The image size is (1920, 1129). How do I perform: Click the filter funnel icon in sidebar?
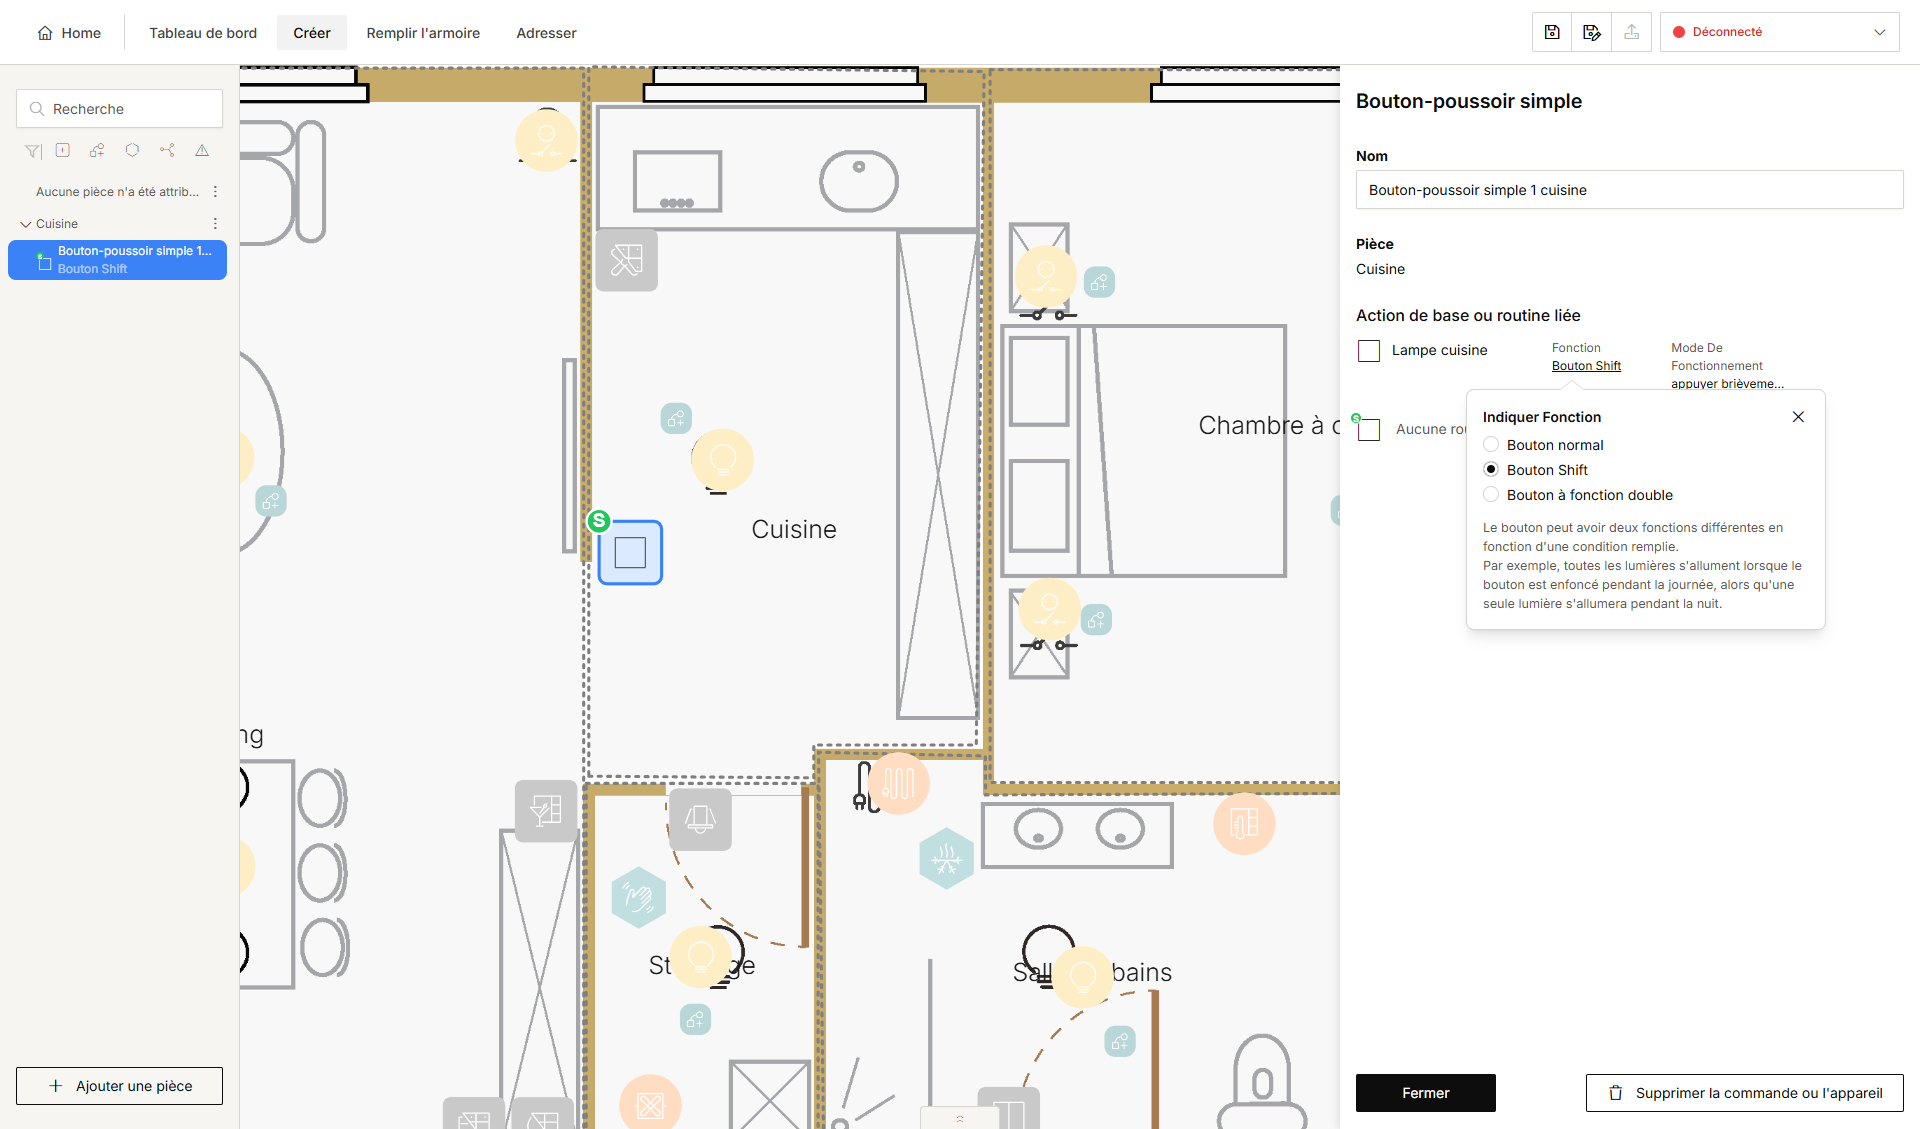tap(33, 151)
